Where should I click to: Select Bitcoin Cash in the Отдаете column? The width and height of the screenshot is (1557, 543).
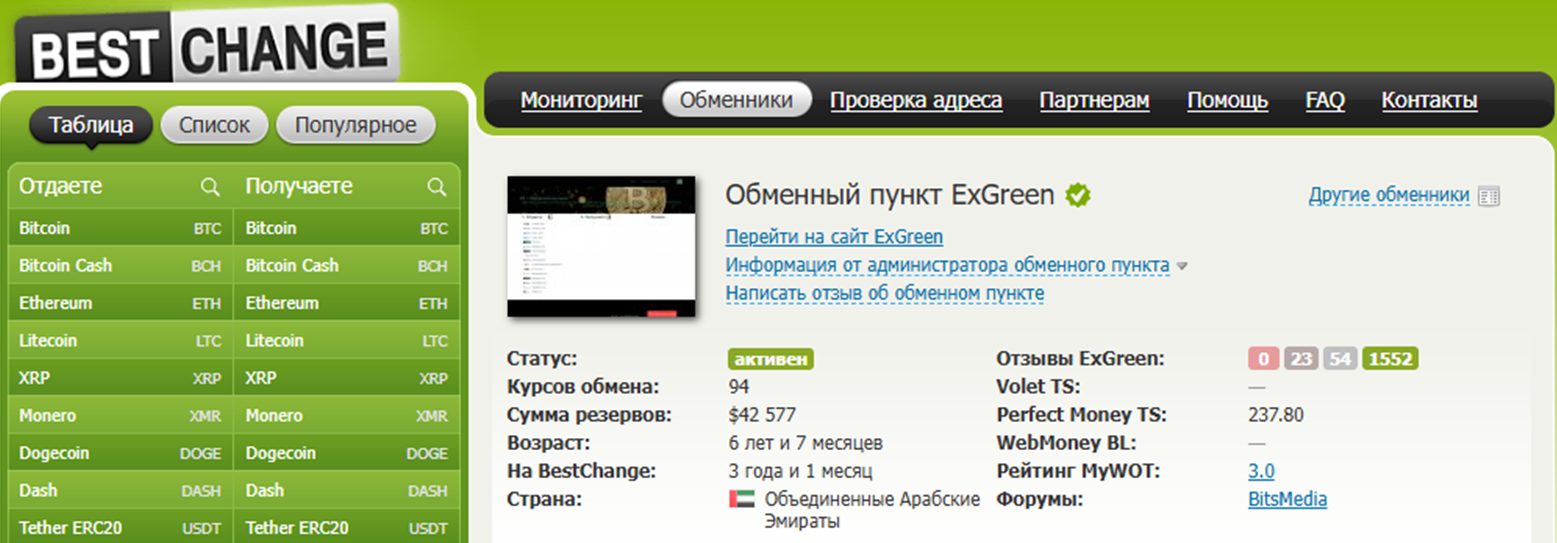[x=120, y=266]
